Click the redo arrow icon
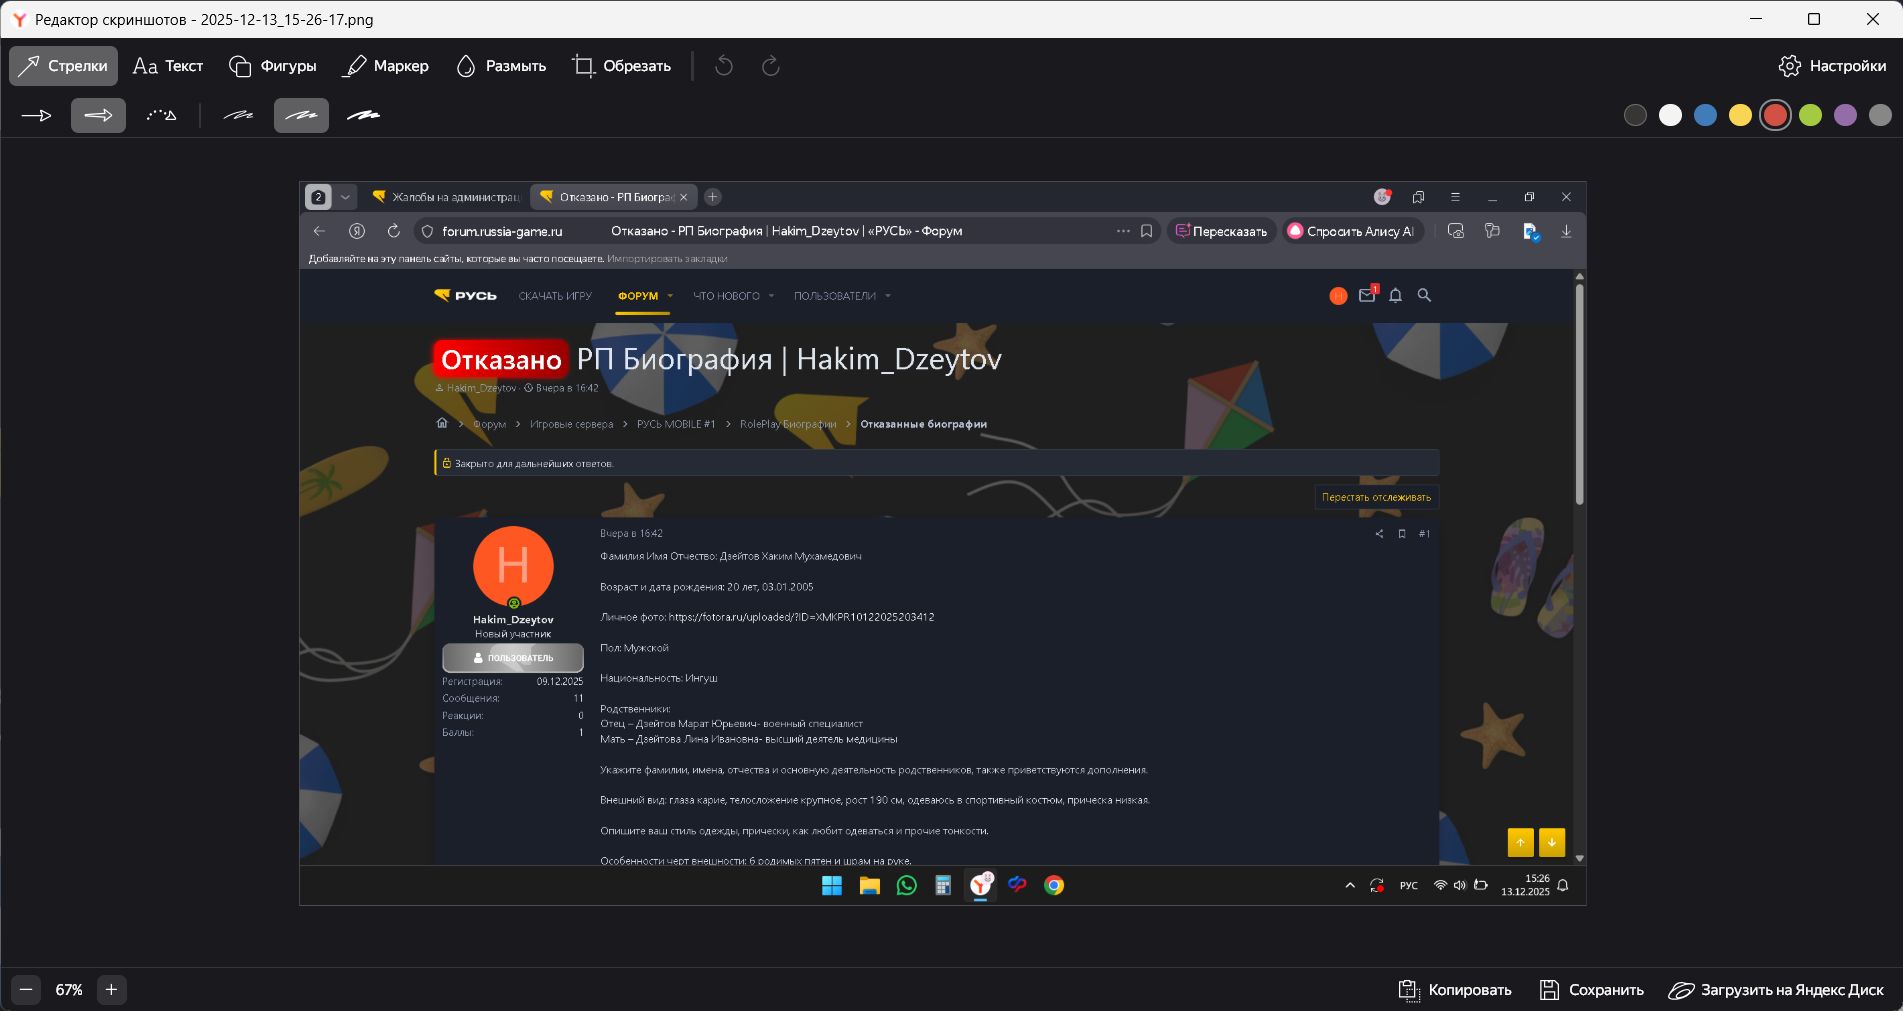Viewport: 1903px width, 1011px height. point(770,66)
